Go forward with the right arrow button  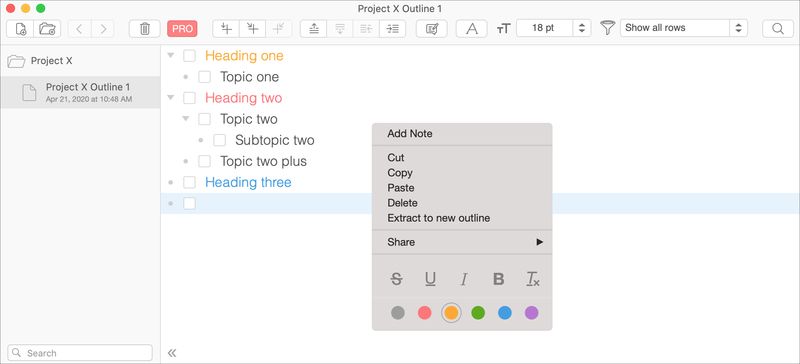pyautogui.click(x=103, y=29)
